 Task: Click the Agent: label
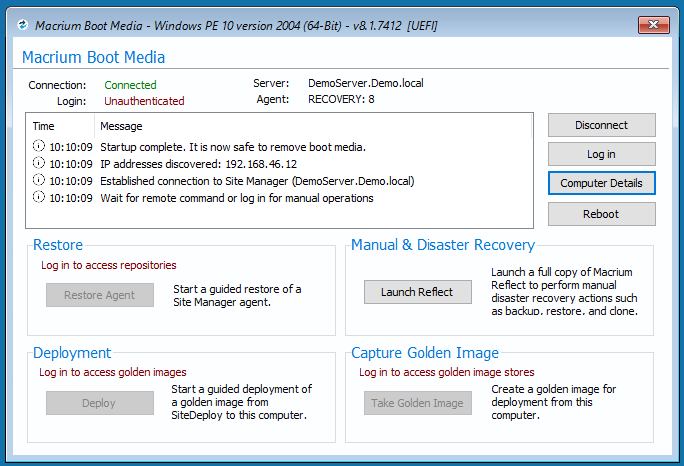(x=273, y=99)
